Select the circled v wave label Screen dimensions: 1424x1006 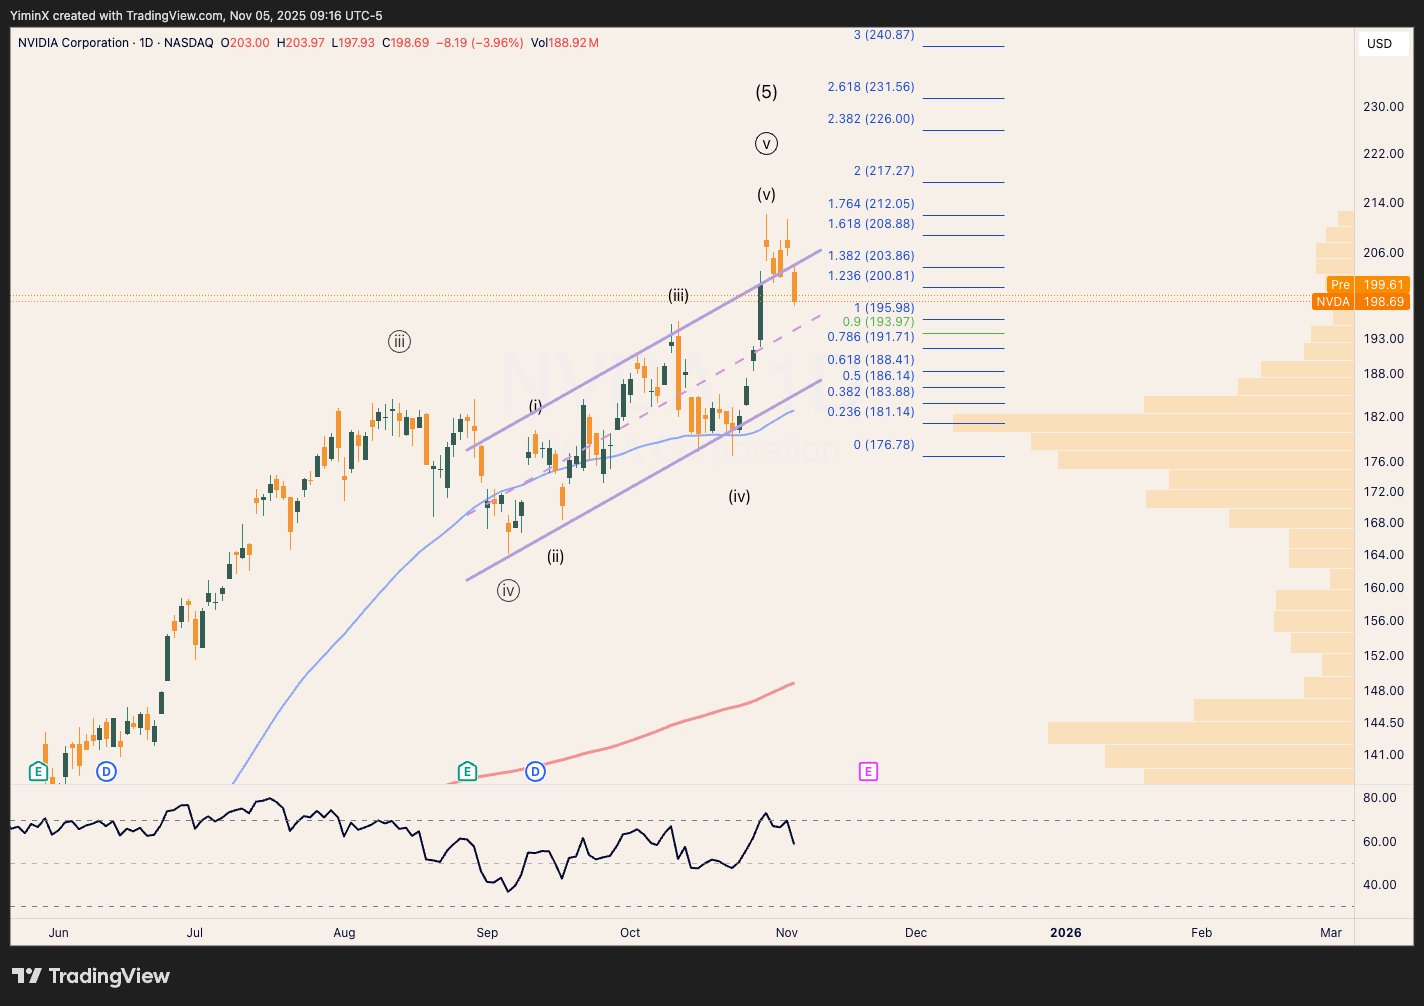click(766, 143)
